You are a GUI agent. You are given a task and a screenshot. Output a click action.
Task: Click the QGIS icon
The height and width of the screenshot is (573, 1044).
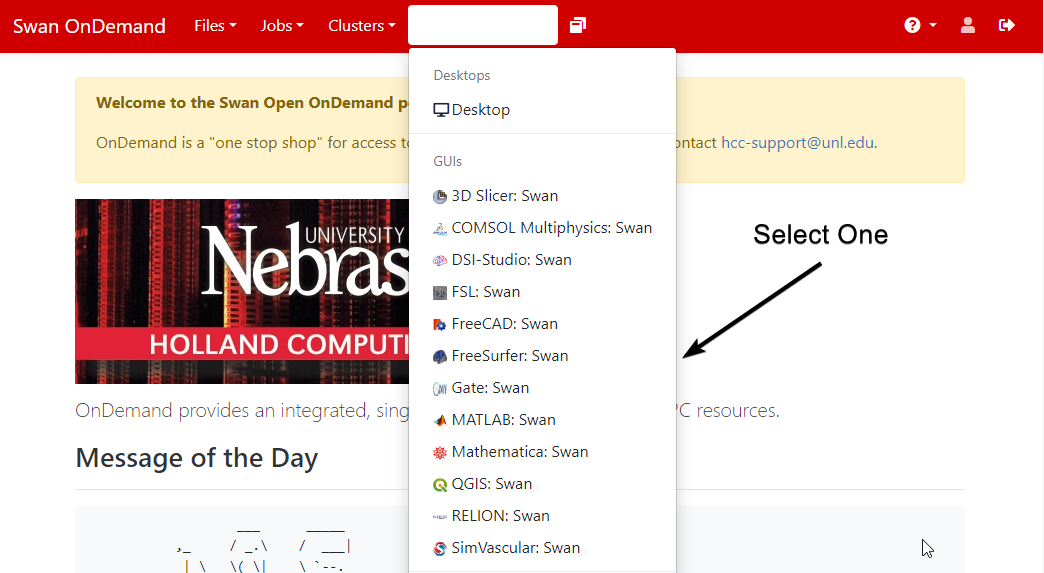pos(440,484)
